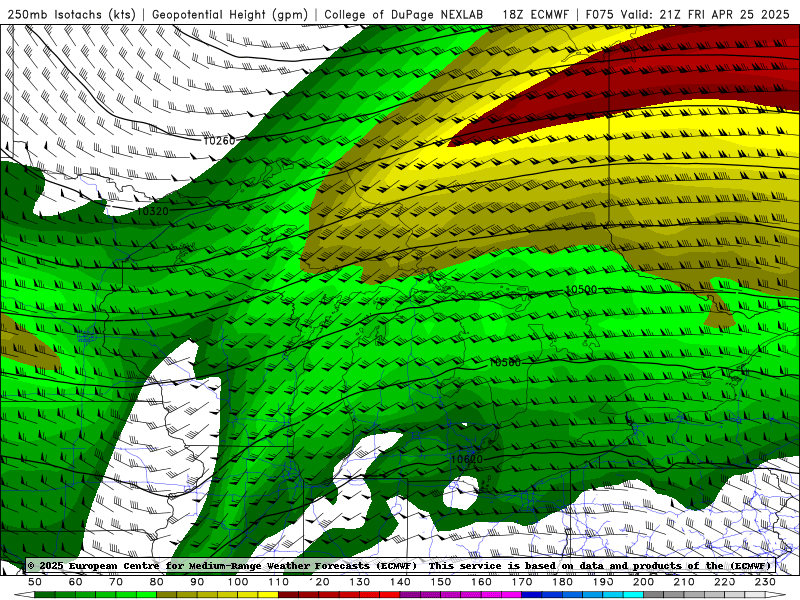Click the '250mb Isotachs (kts)' title text
This screenshot has width=800, height=600.
(x=71, y=15)
